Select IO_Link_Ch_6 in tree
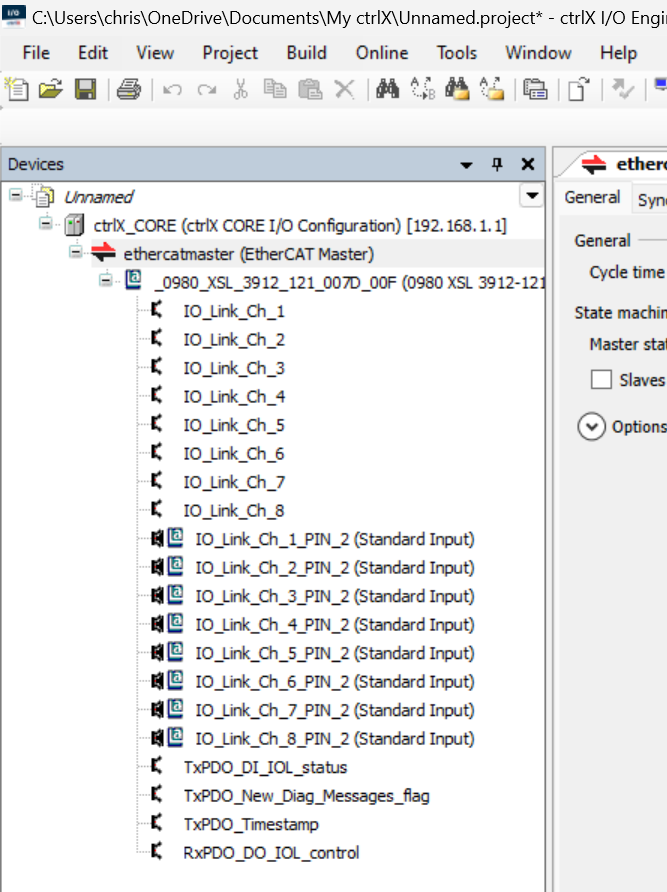667x892 pixels. (234, 453)
